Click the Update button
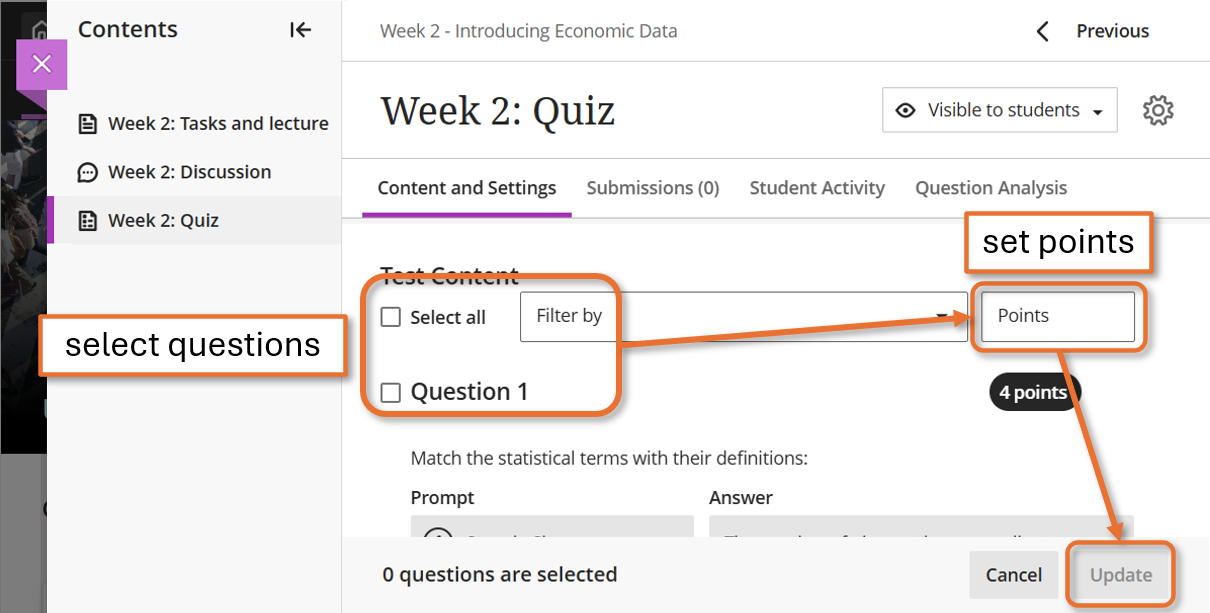The height and width of the screenshot is (613, 1210). tap(1120, 575)
